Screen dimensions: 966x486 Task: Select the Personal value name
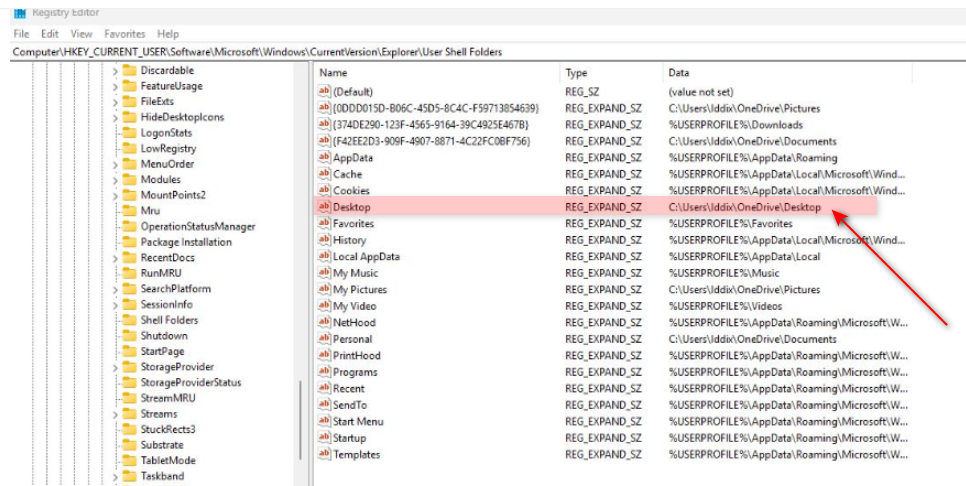352,339
